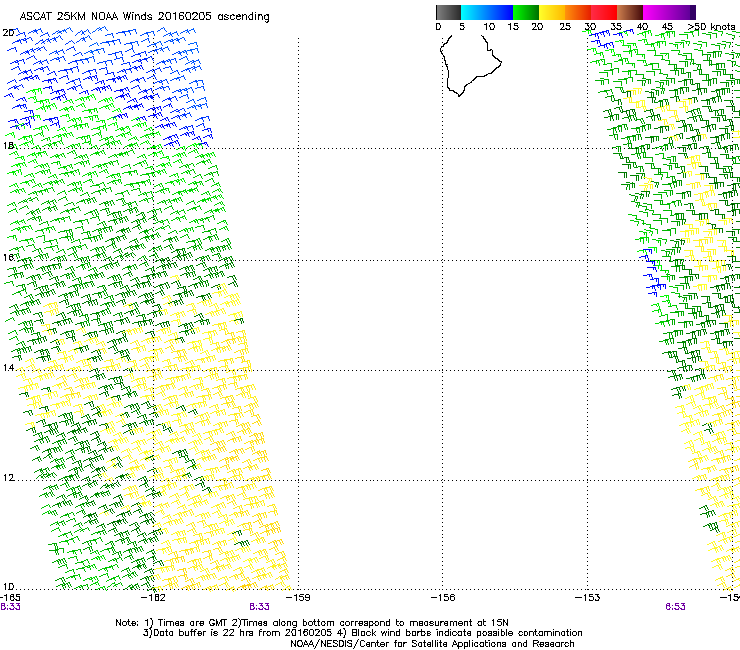Click the legend scale label '40'

click(x=642, y=27)
